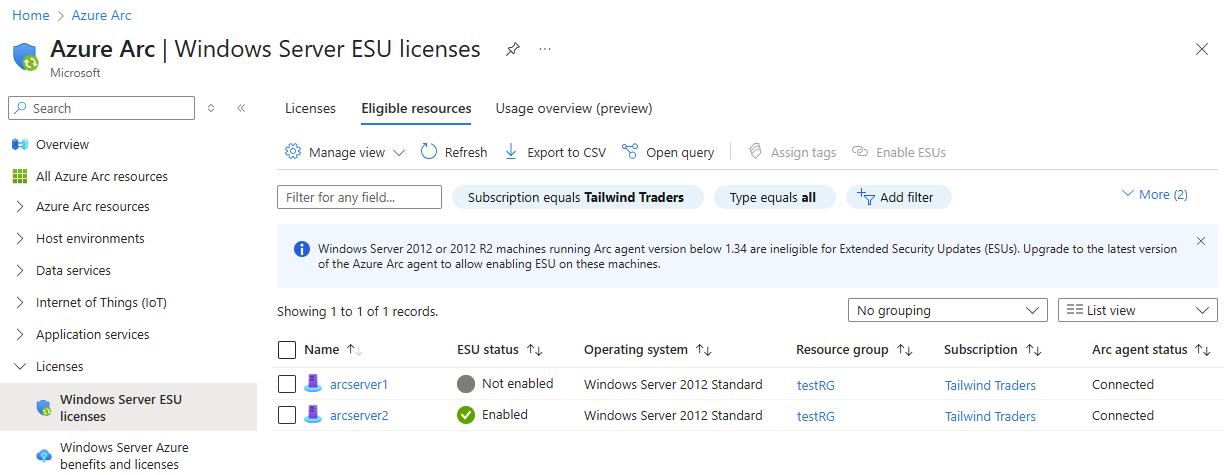Open the List view dropdown
This screenshot has height=475, width=1224.
pyautogui.click(x=1137, y=311)
